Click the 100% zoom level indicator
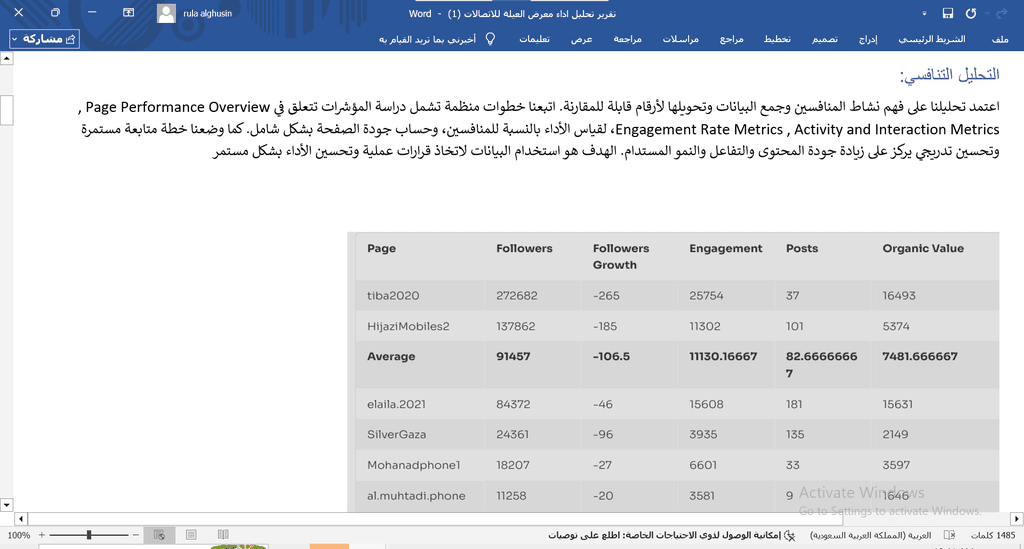 tap(18, 535)
